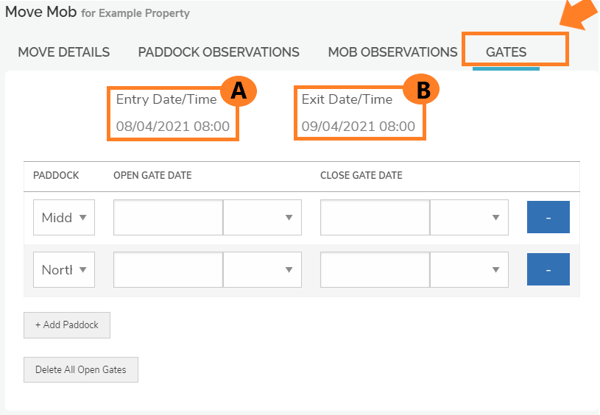Screen dimensions: 600x415
Task: Open the Paddock Observations tab
Action: click(218, 52)
